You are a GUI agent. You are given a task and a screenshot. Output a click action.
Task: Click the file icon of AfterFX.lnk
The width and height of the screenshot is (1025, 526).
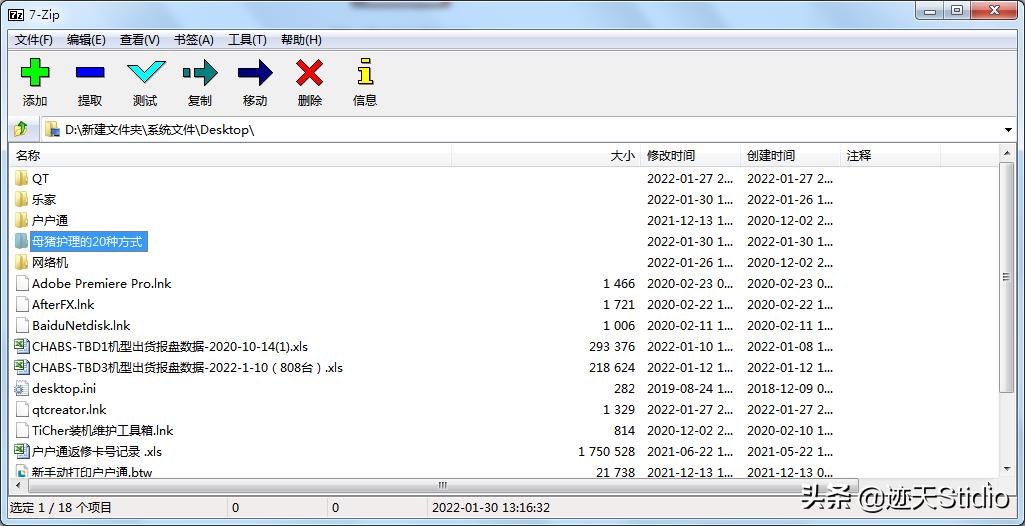pos(22,304)
